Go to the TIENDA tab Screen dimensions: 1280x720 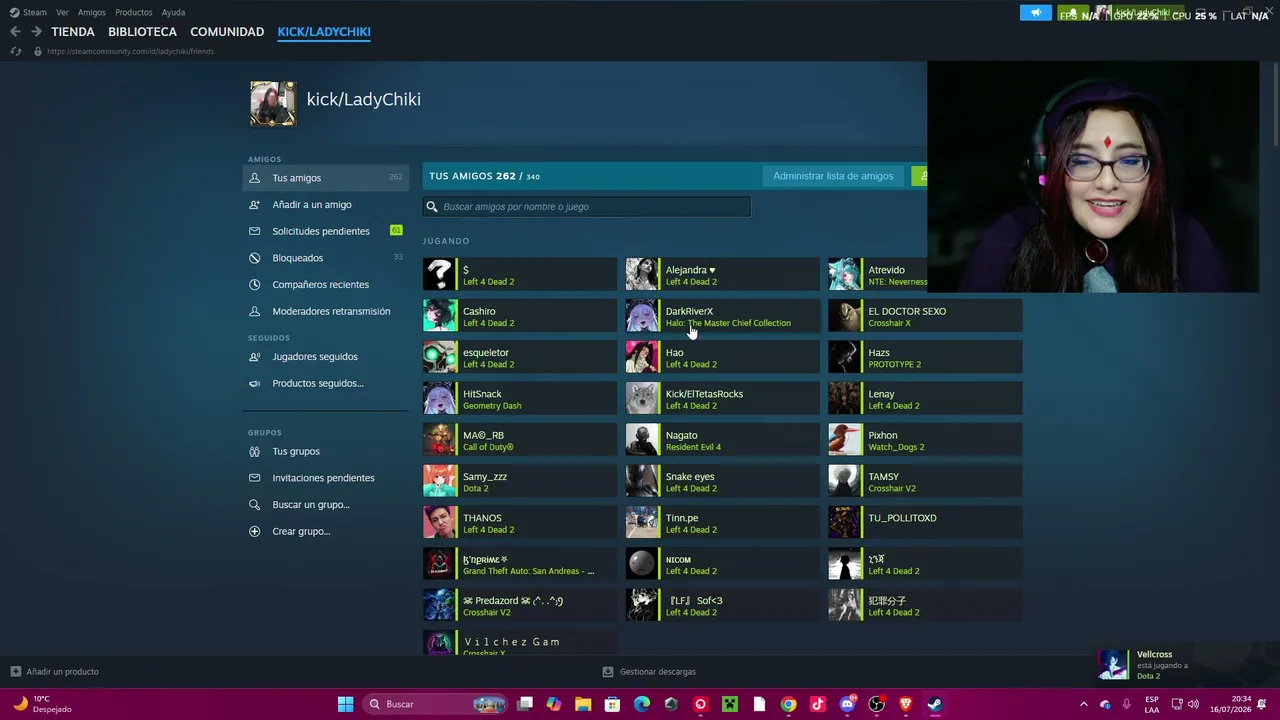pyautogui.click(x=73, y=32)
